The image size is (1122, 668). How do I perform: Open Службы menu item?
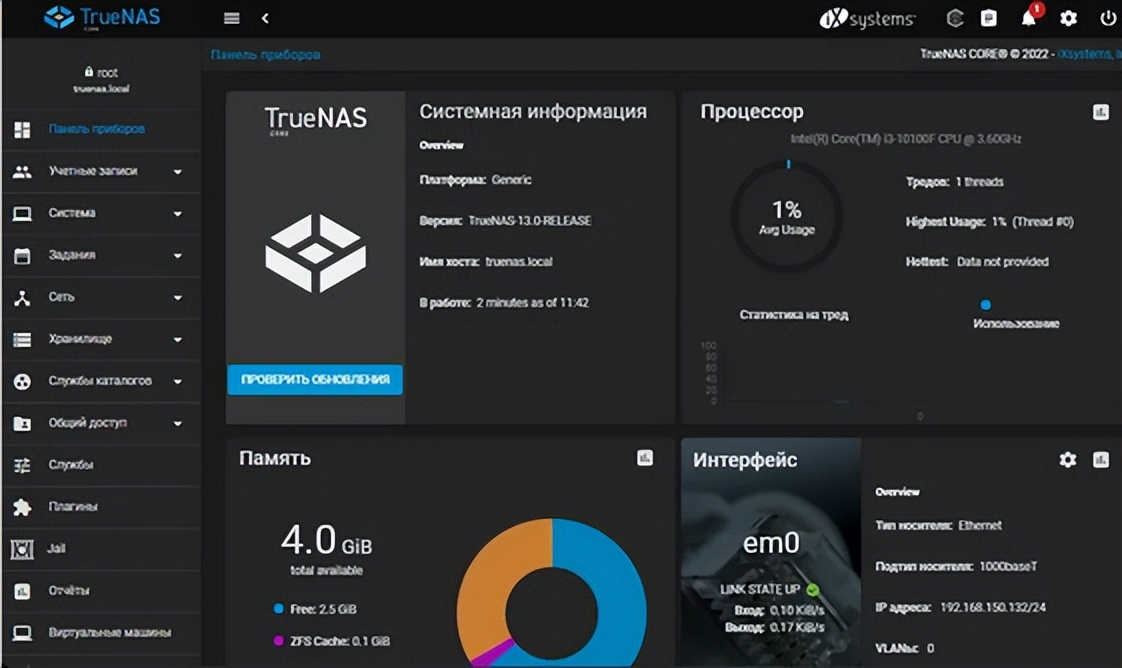101,465
